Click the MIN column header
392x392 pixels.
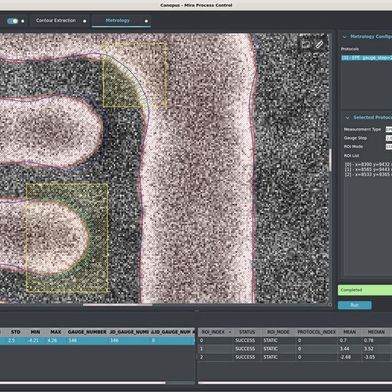click(35, 332)
